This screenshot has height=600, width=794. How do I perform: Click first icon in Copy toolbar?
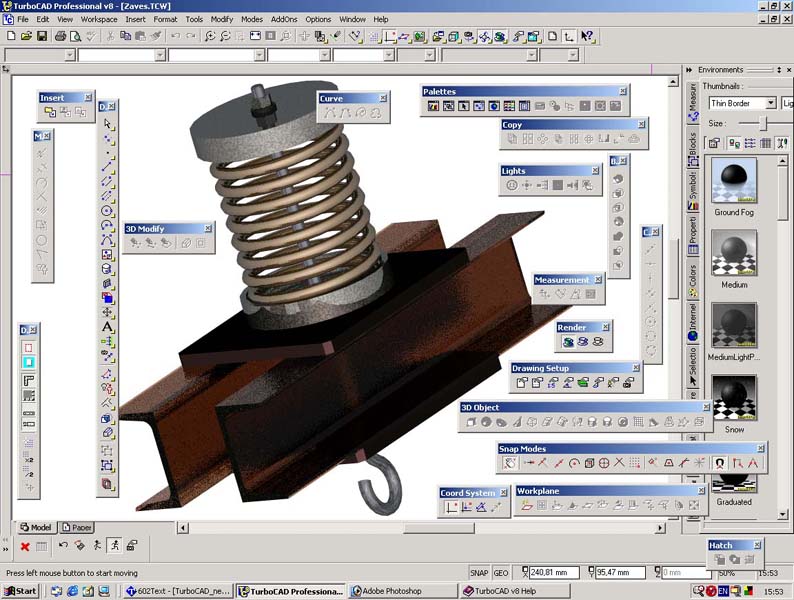tap(512, 139)
